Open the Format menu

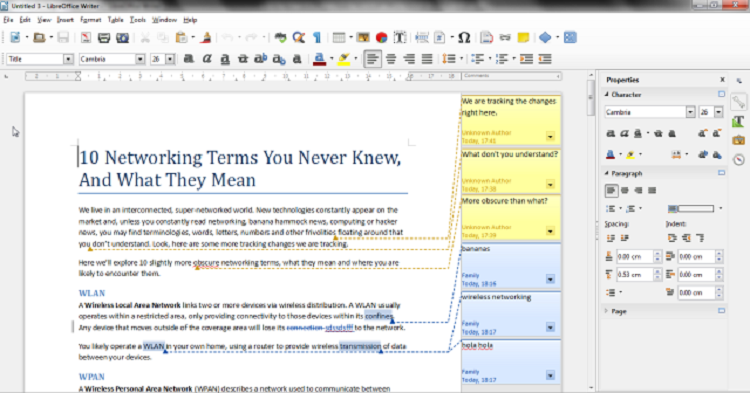[x=90, y=20]
